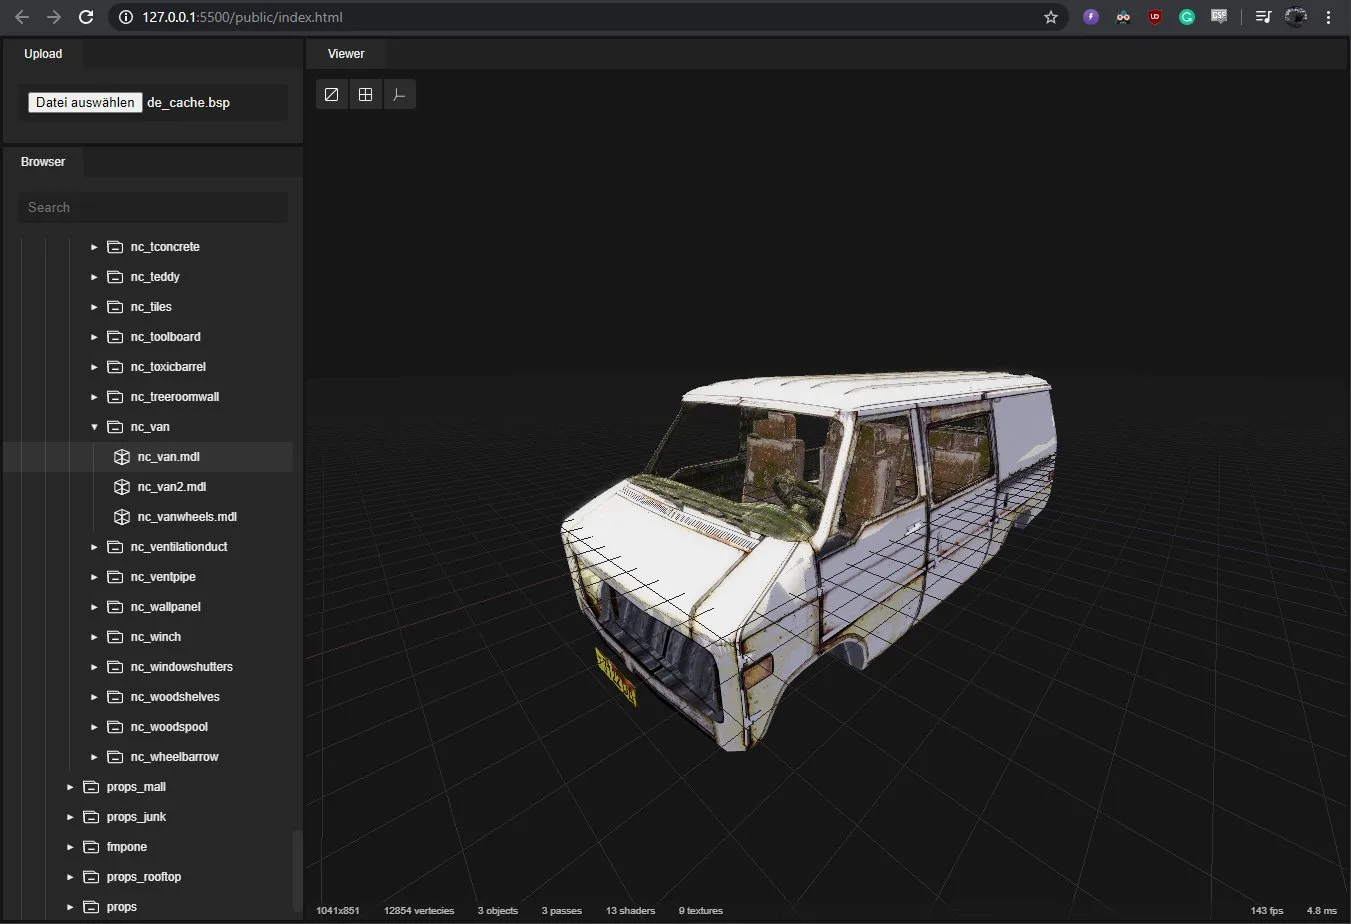The width and height of the screenshot is (1351, 924).
Task: Expand the nc_ventilationduct folder
Action: click(x=94, y=547)
